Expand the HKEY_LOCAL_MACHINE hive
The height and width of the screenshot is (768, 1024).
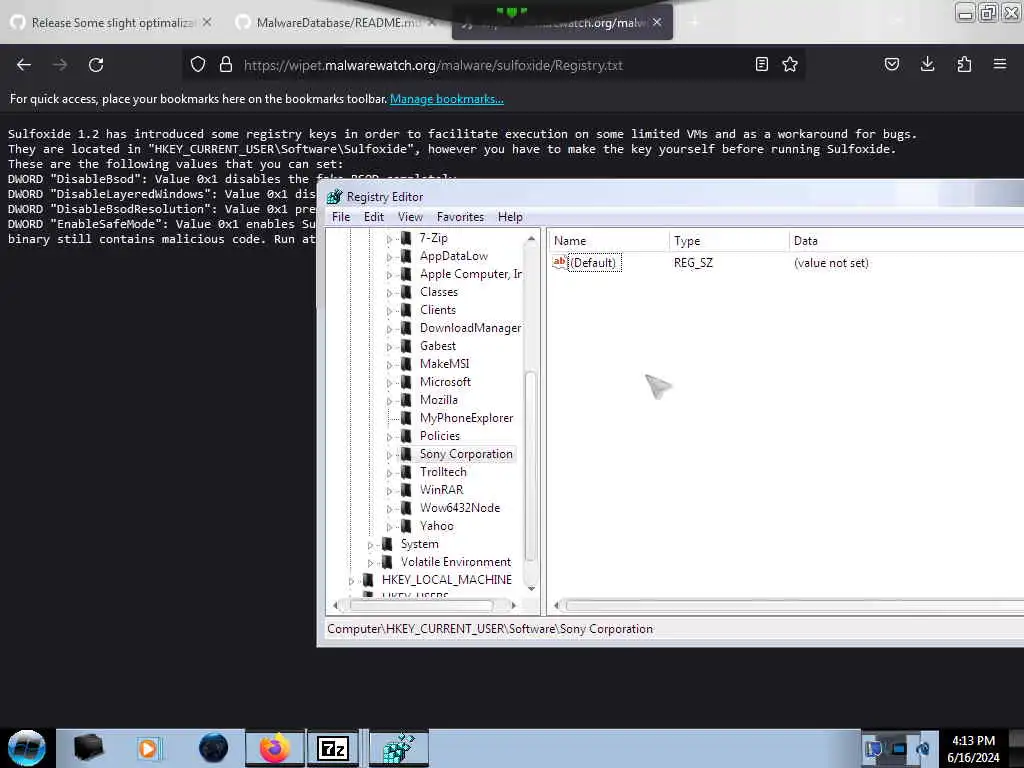coord(351,581)
